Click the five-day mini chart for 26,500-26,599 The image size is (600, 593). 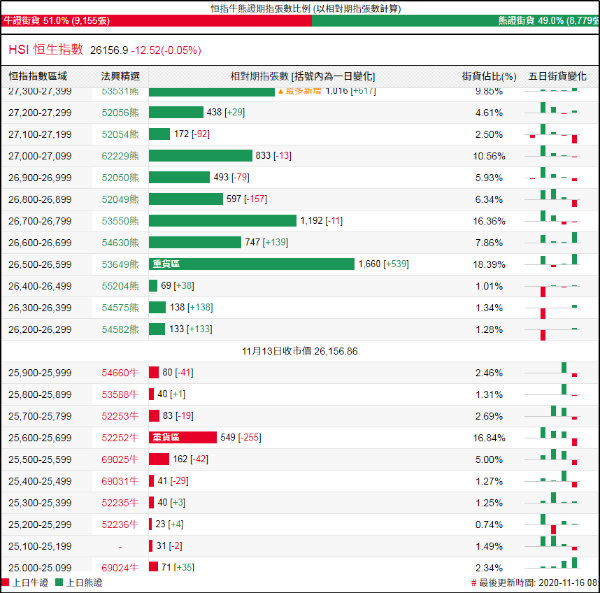553,260
